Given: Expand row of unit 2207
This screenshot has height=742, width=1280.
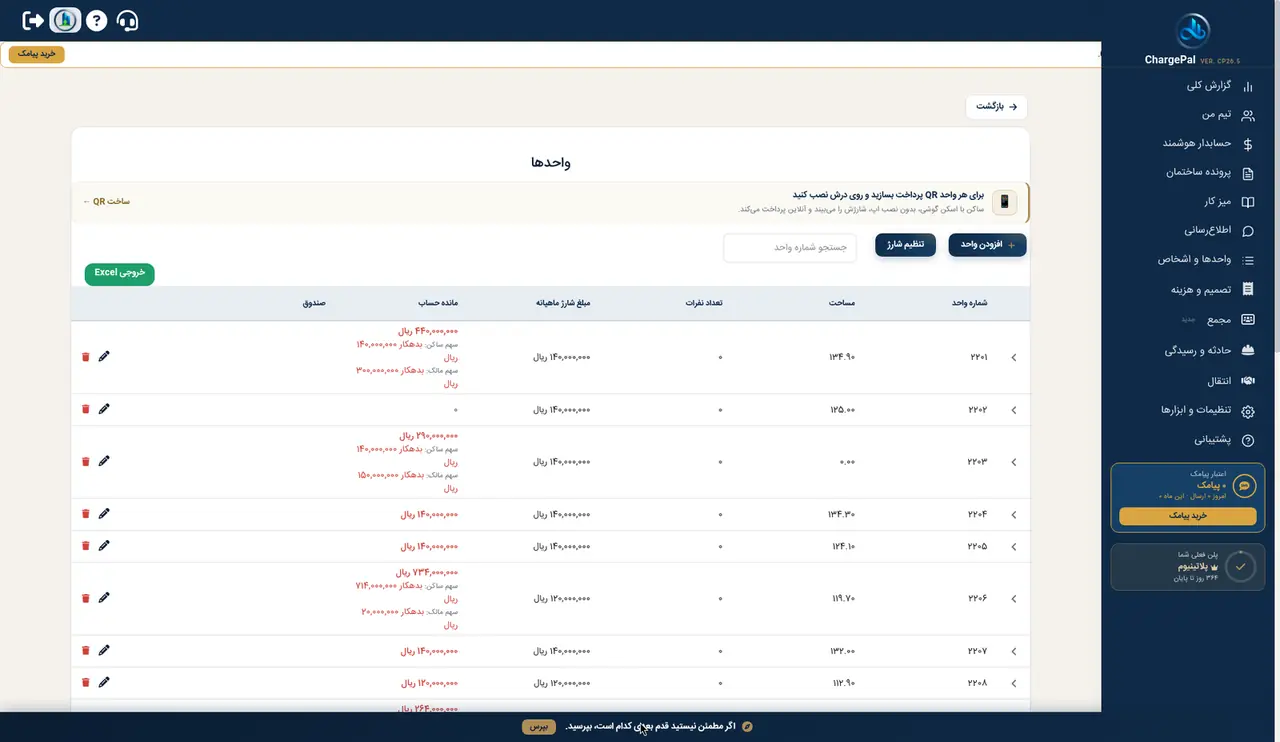Looking at the screenshot, I should click(x=1014, y=651).
